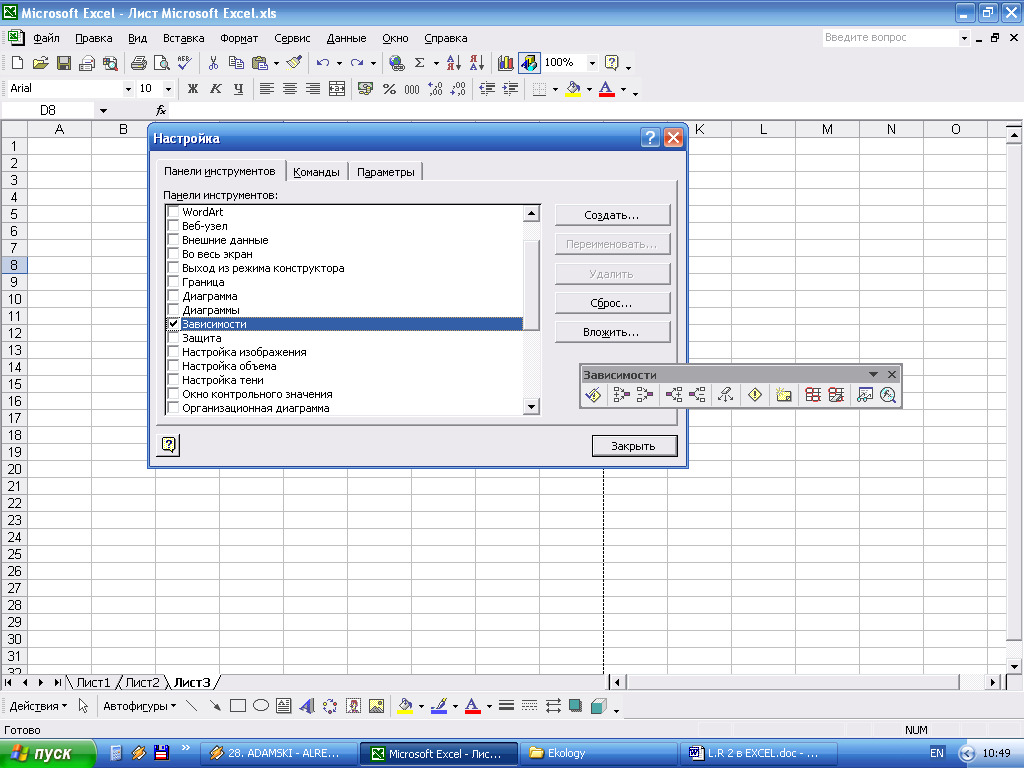Click Circle Invalid Data icon
The image size is (1024, 768).
click(812, 395)
